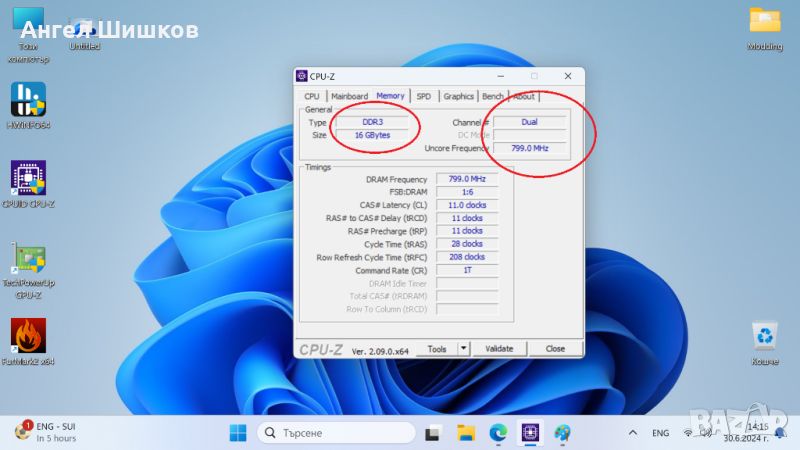
Task: Launch the CPUID CPU-Z desktop icon
Action: click(28, 180)
